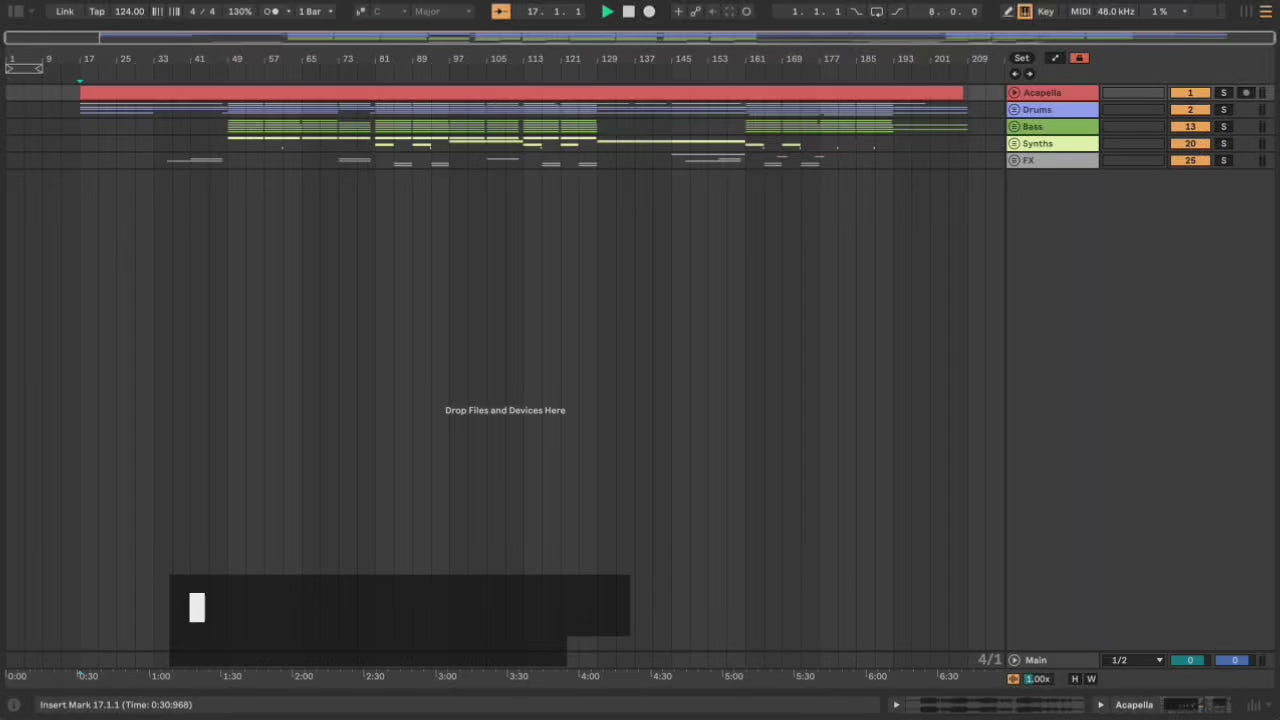This screenshot has width=1280, height=720.
Task: Solo the Drums track
Action: pyautogui.click(x=1223, y=110)
